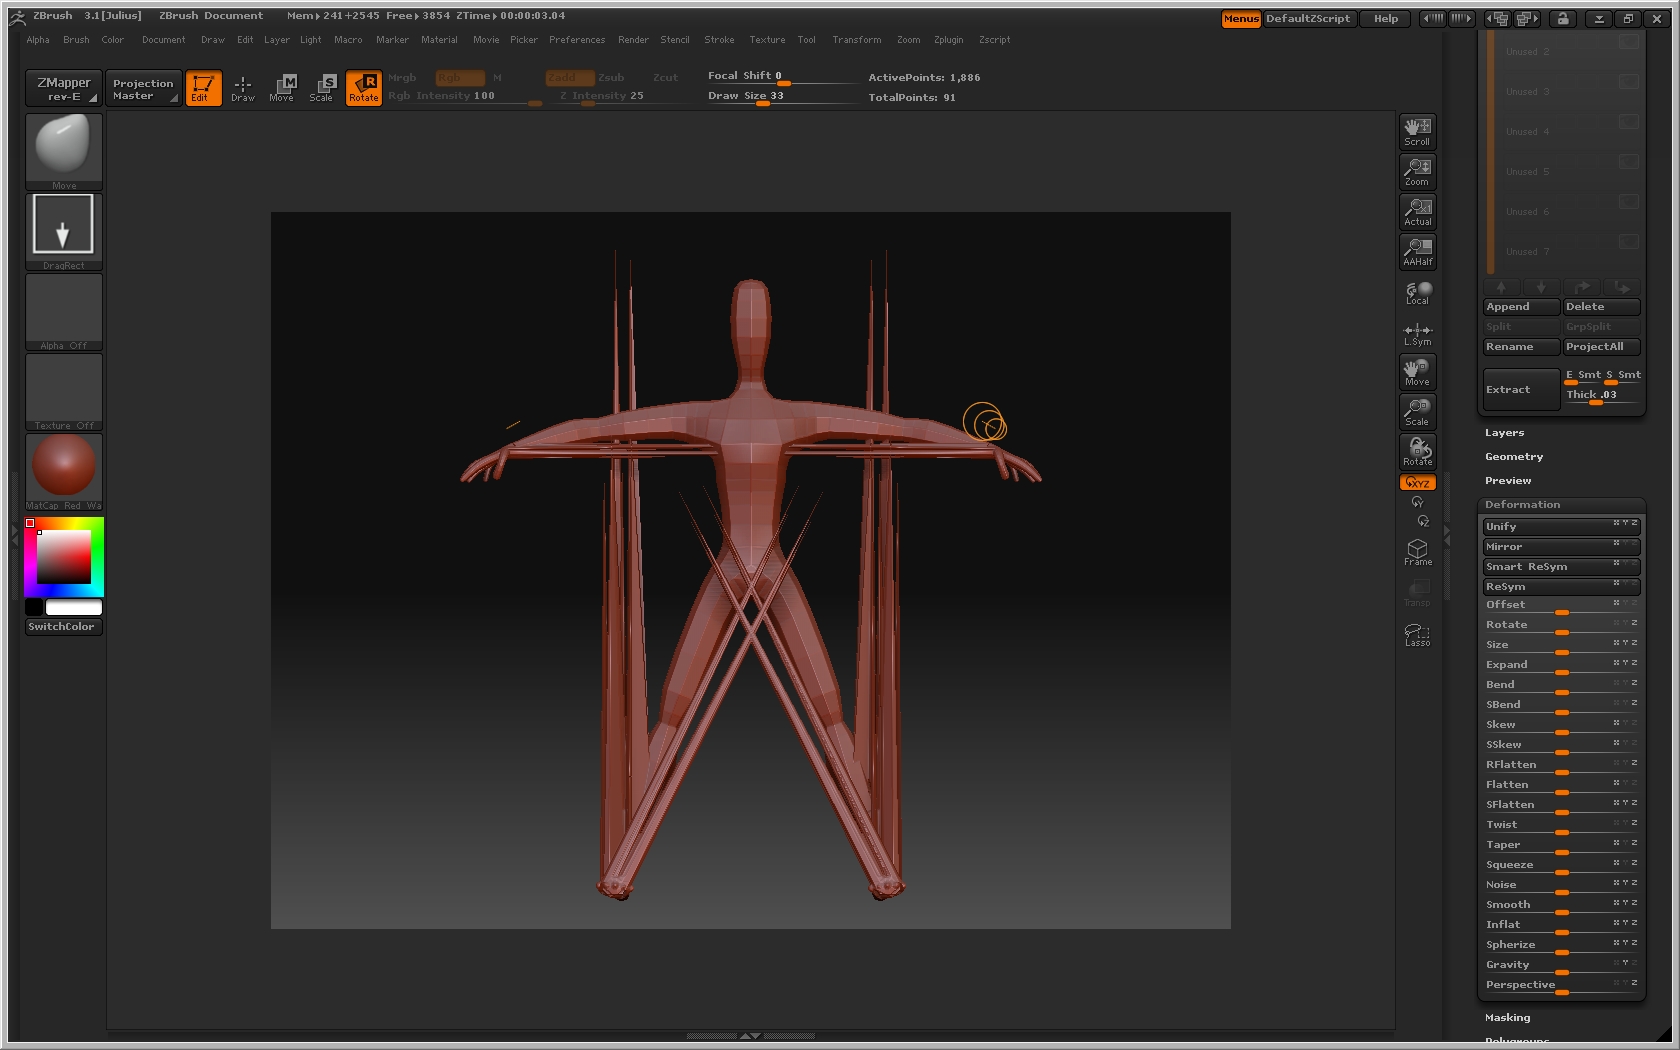Open the Preferences menu

(x=576, y=40)
